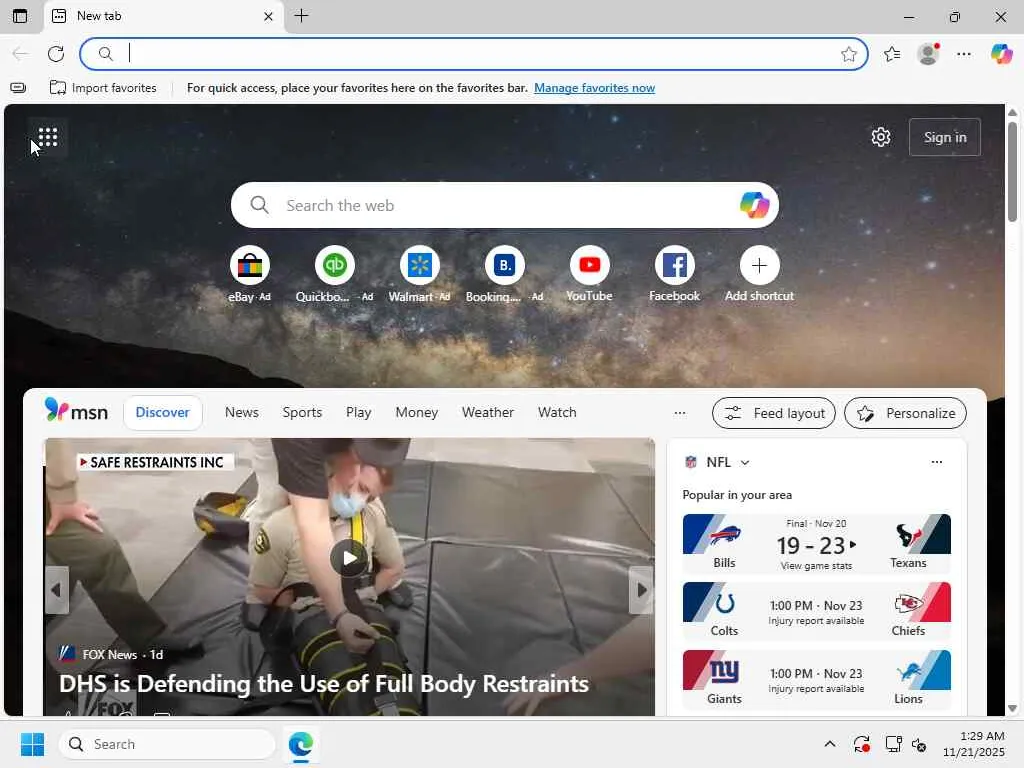Open NFL card more options
Screen dimensions: 1024x768
[936, 462]
